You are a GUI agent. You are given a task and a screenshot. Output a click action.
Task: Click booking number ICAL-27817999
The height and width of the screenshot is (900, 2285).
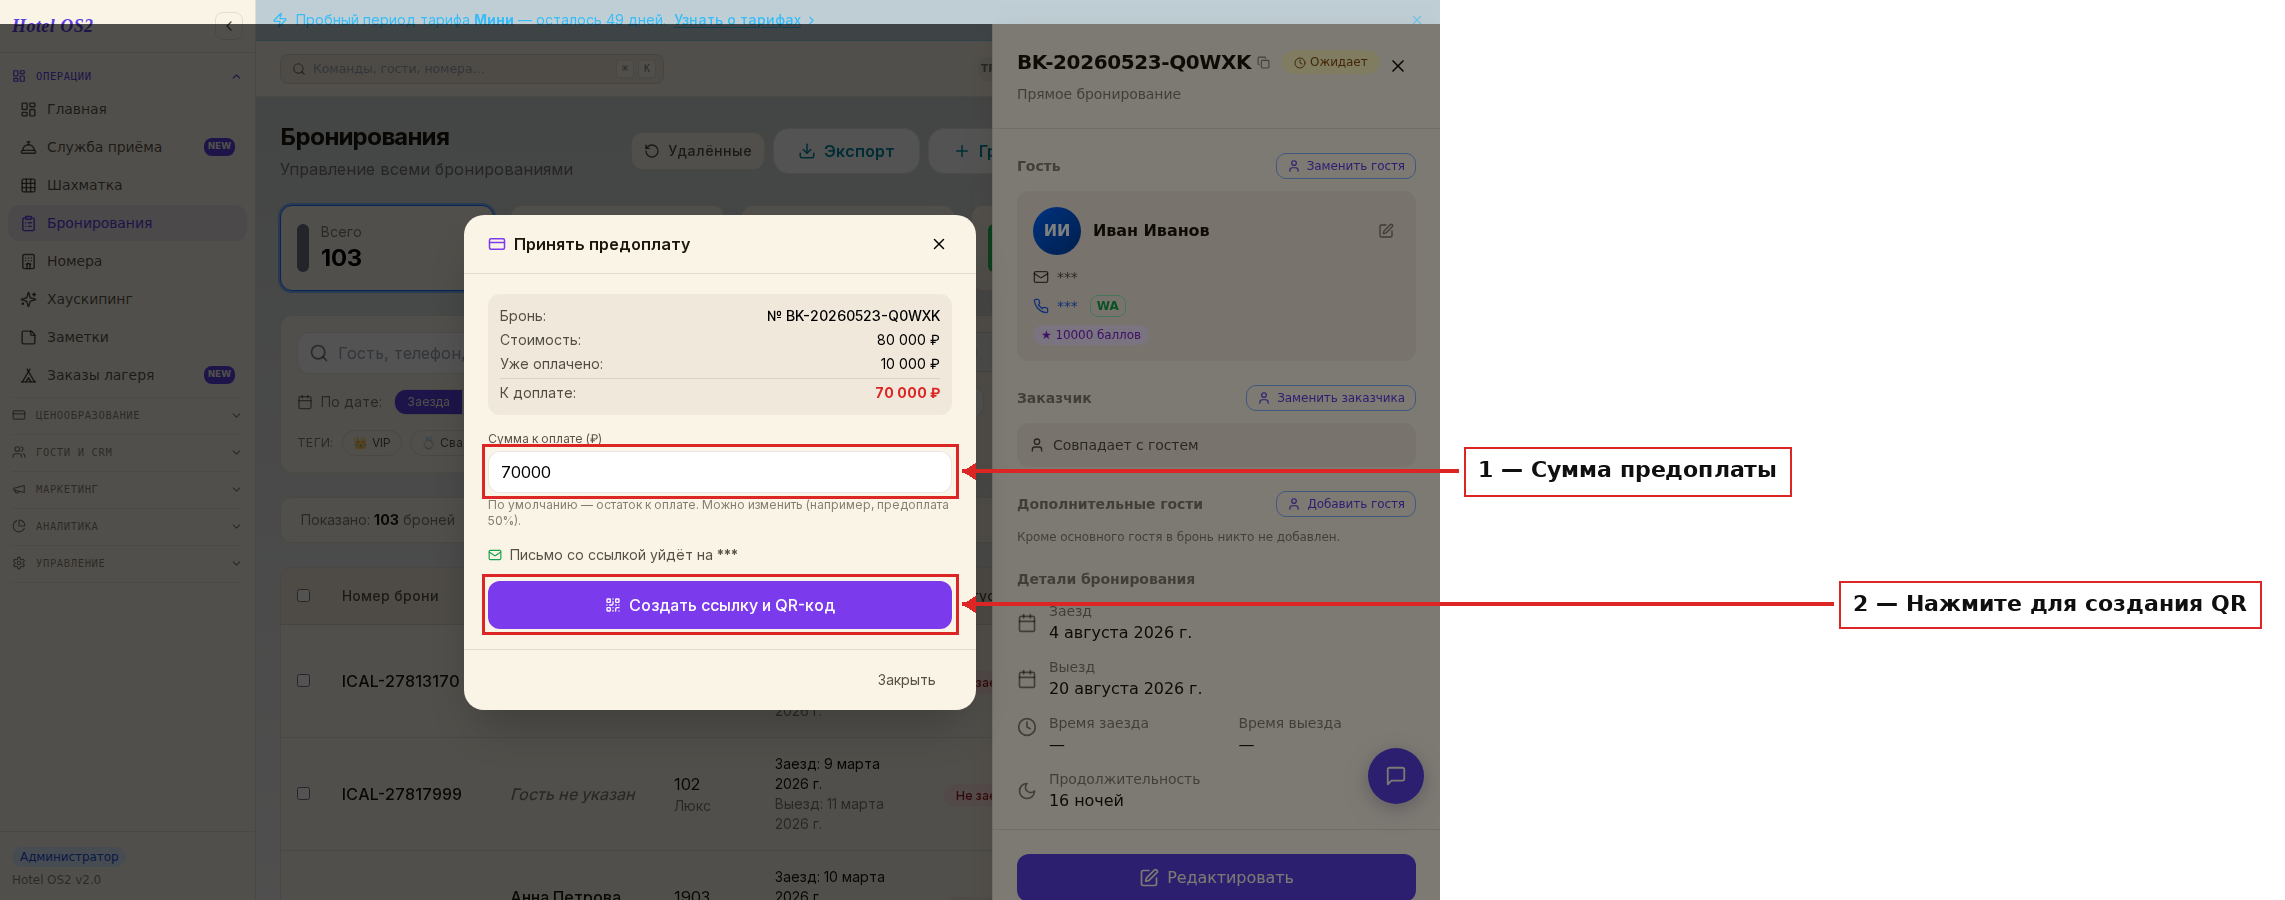tap(401, 794)
